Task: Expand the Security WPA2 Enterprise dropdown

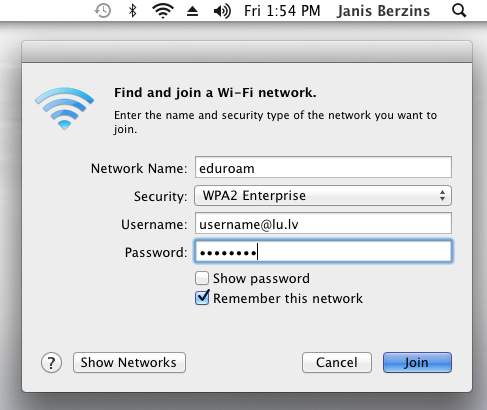Action: [323, 196]
